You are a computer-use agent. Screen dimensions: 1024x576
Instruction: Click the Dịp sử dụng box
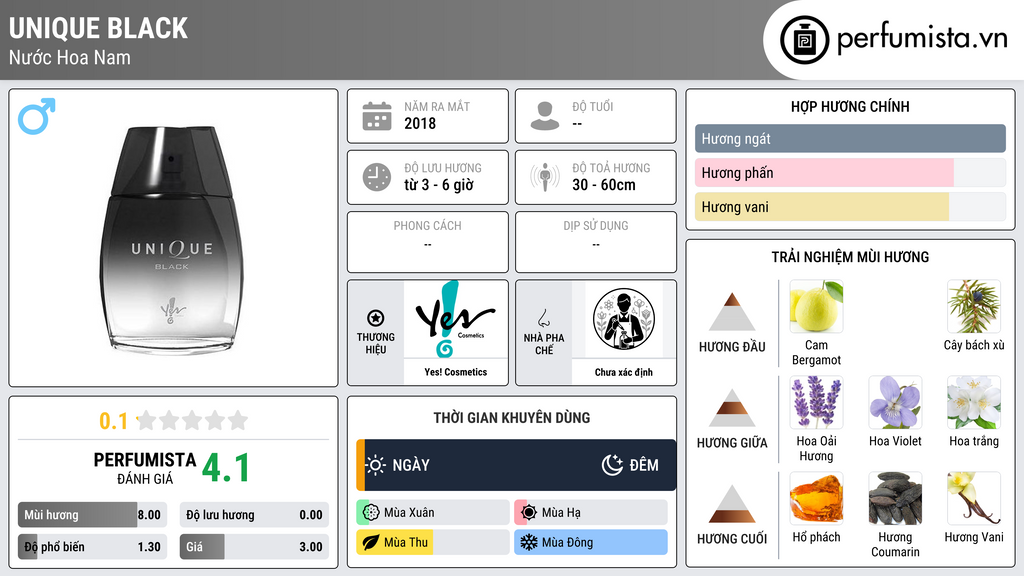[596, 242]
